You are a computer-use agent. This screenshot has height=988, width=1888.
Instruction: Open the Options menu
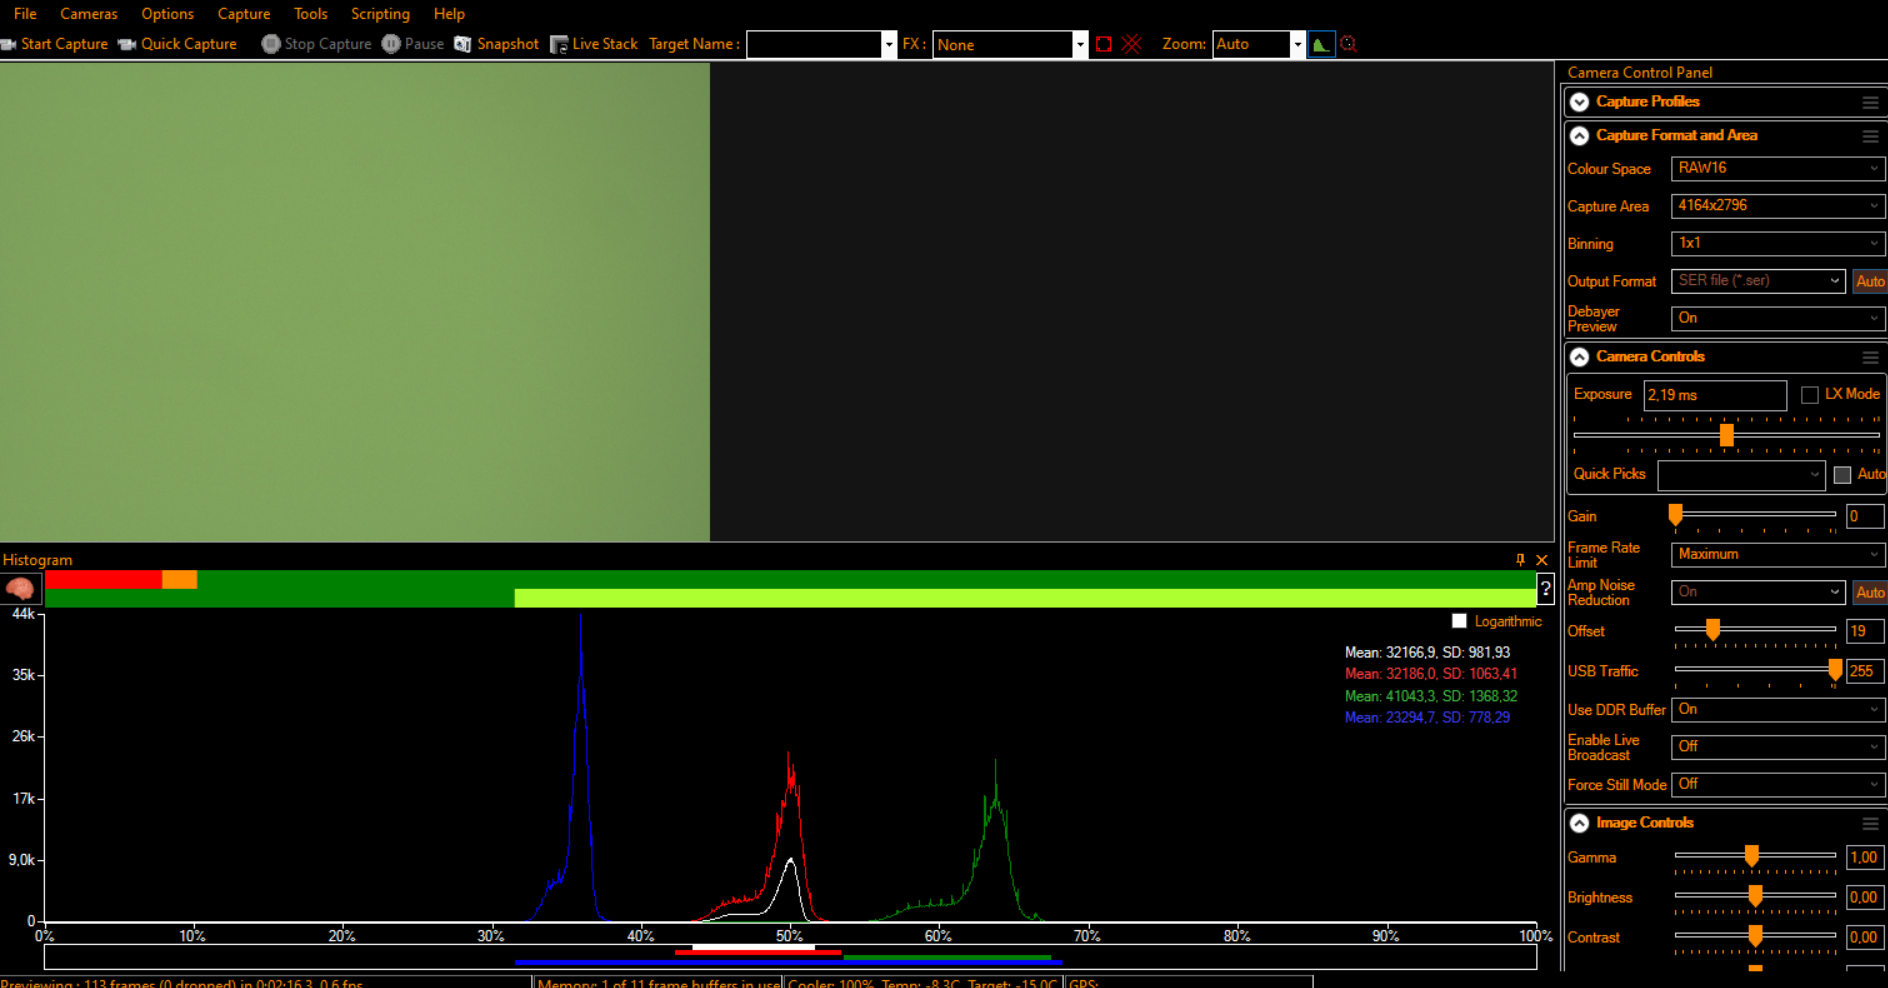click(x=167, y=14)
